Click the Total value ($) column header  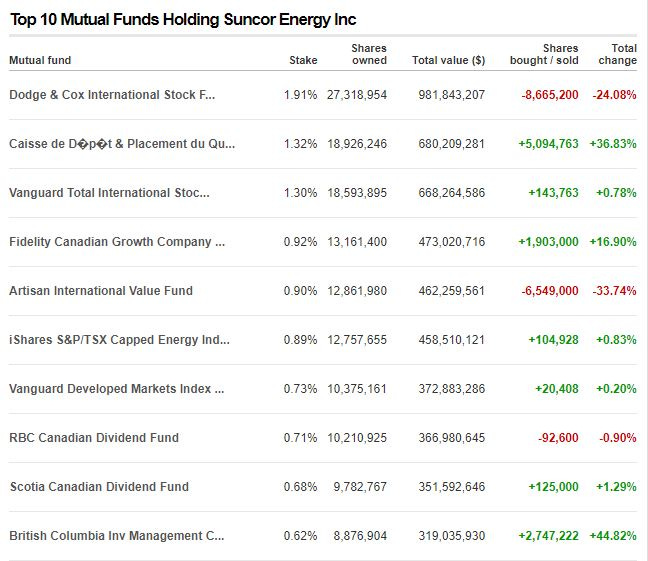point(448,60)
